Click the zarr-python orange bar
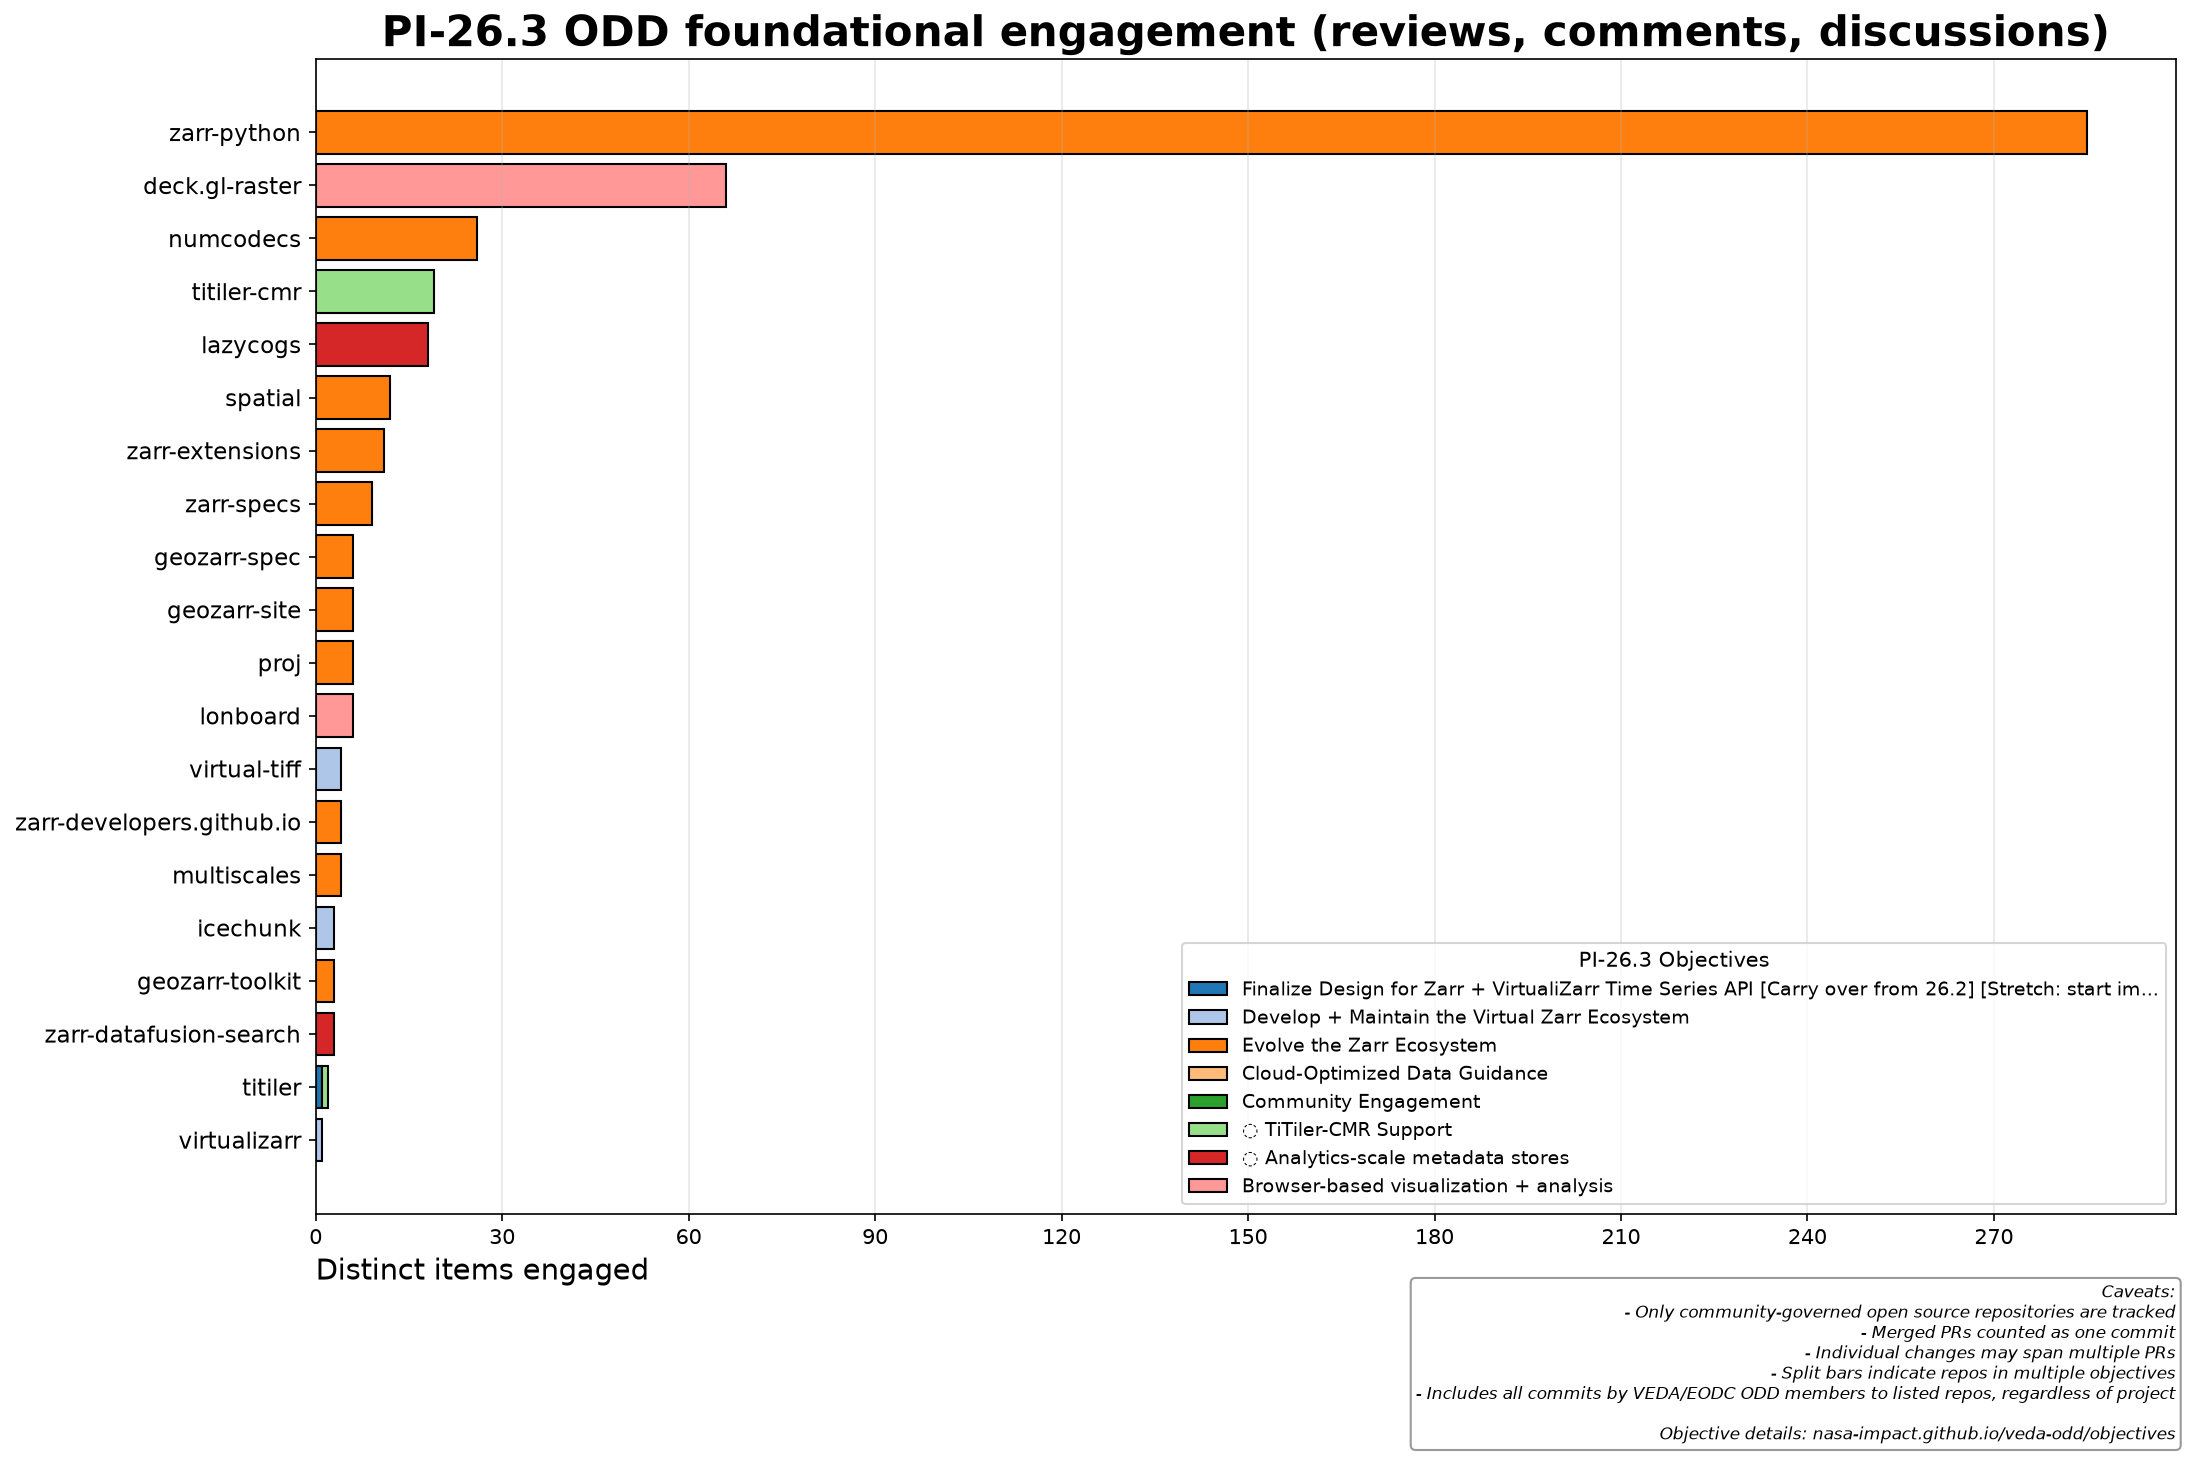Viewport: 2190px width, 1460px height. coord(1201,133)
